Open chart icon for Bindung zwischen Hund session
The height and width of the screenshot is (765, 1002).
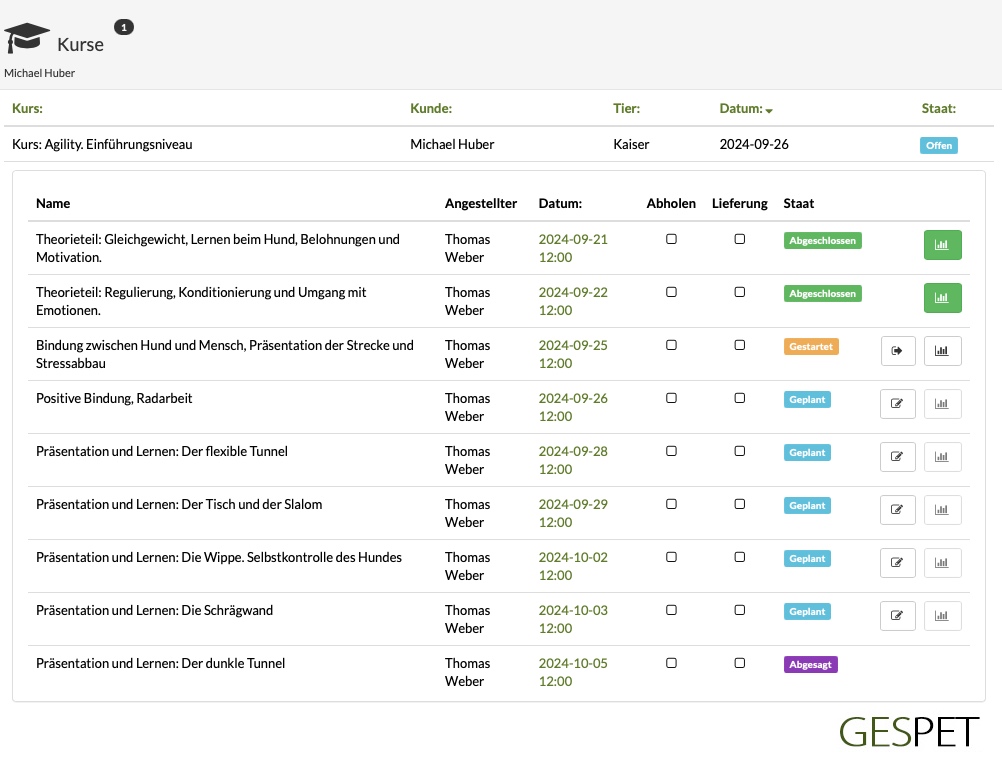(942, 351)
